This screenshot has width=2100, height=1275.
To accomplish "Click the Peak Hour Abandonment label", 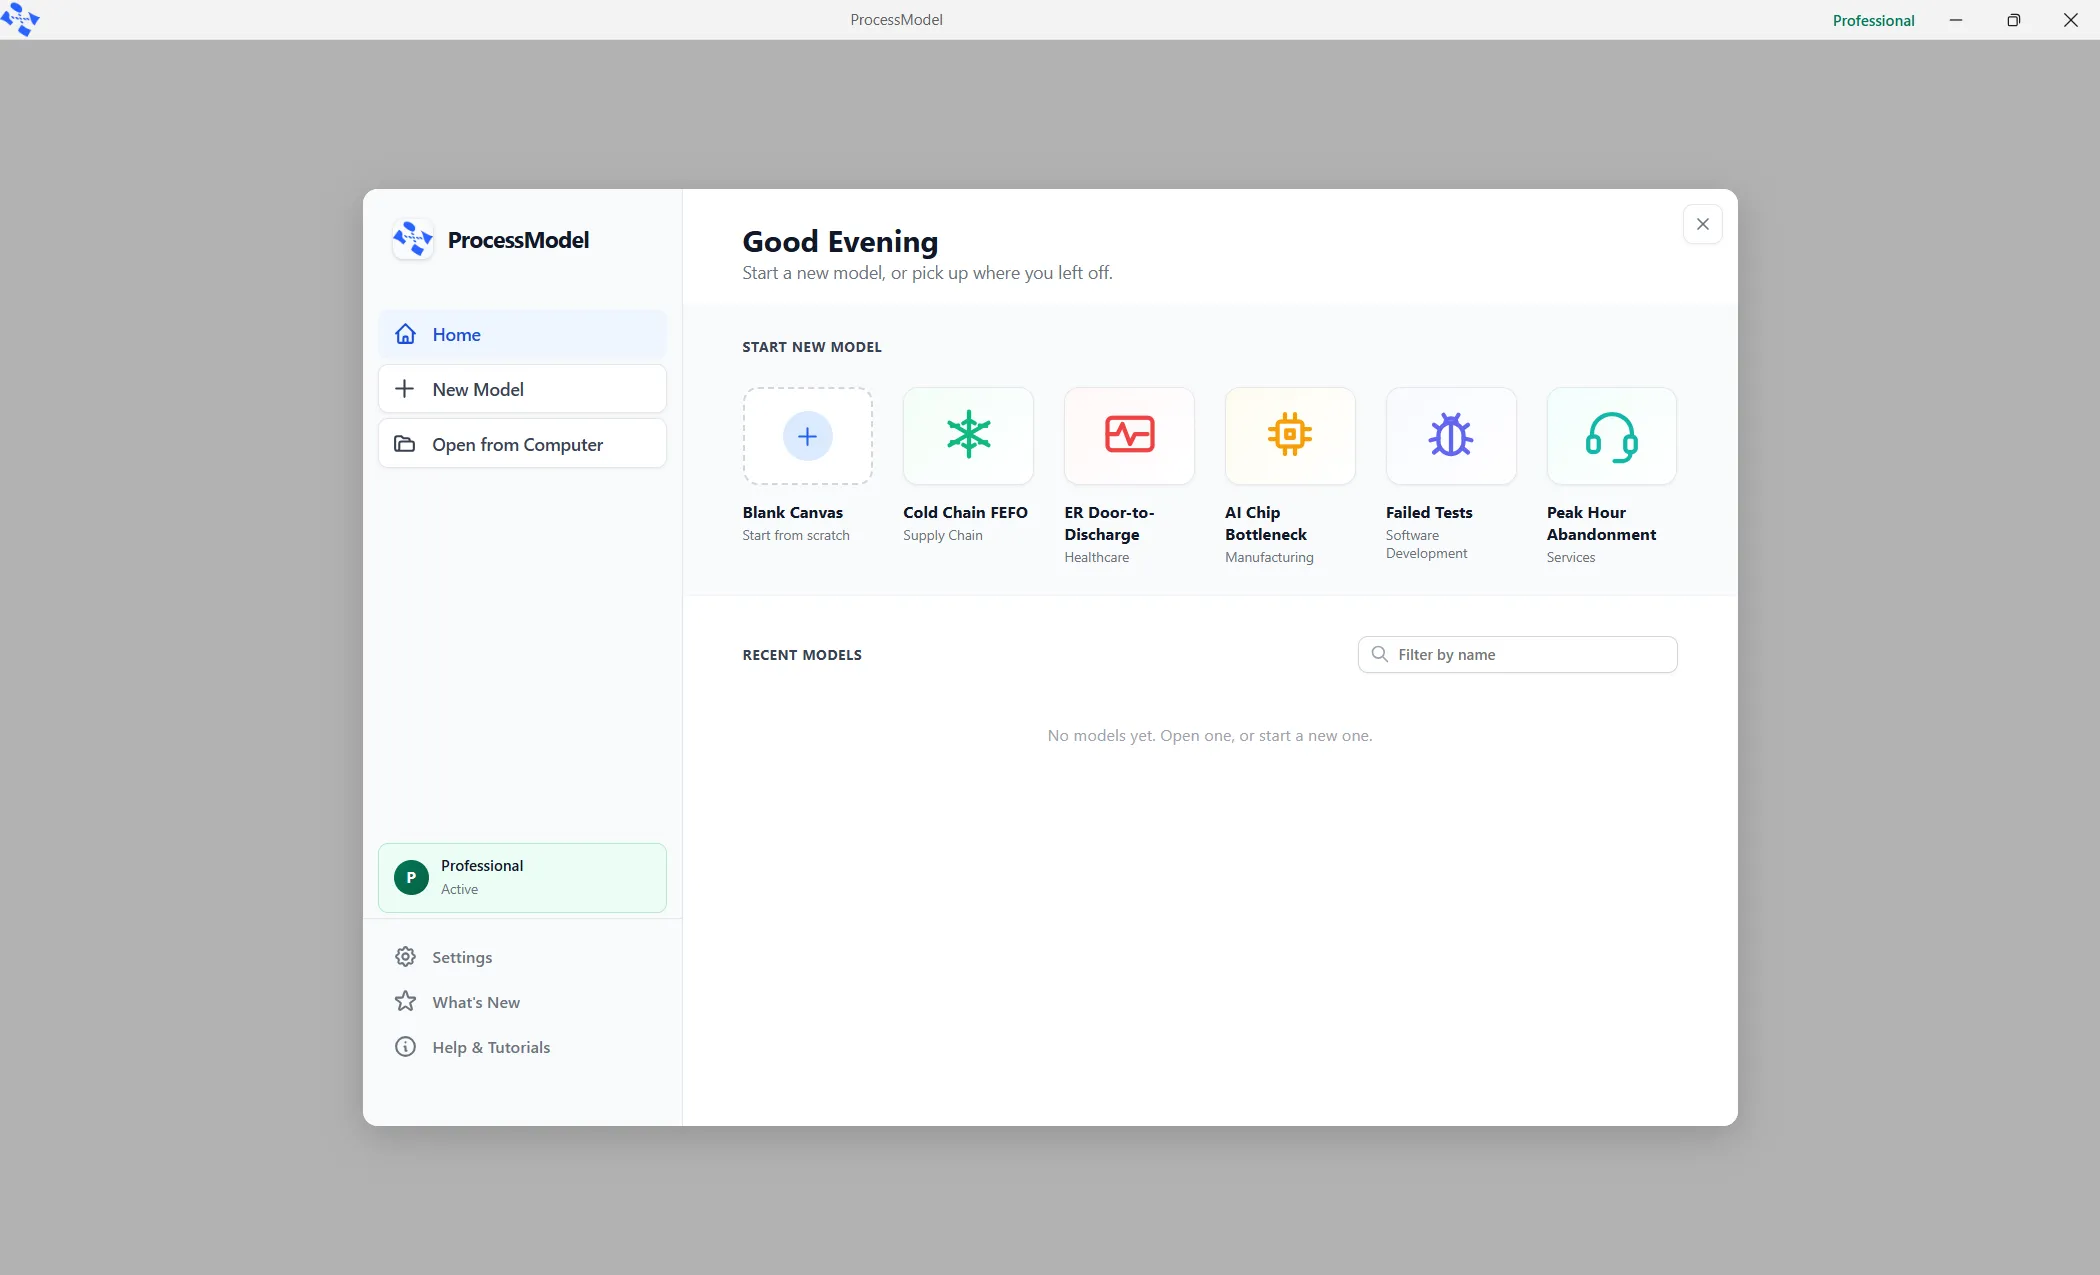I will (1601, 523).
